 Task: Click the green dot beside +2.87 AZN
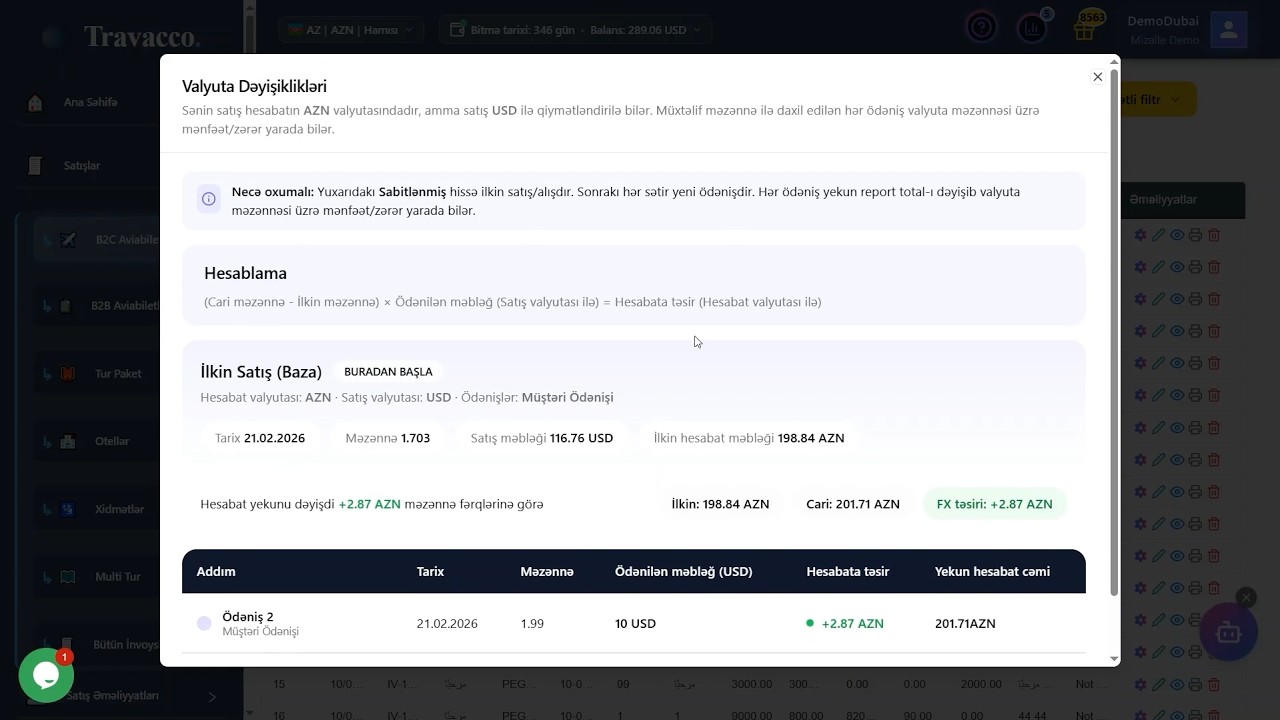810,623
